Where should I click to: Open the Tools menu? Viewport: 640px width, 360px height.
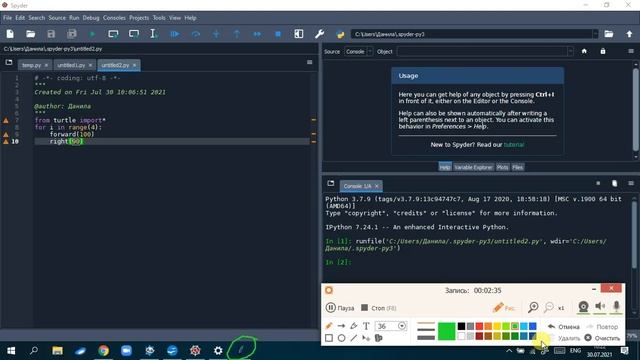coord(159,18)
